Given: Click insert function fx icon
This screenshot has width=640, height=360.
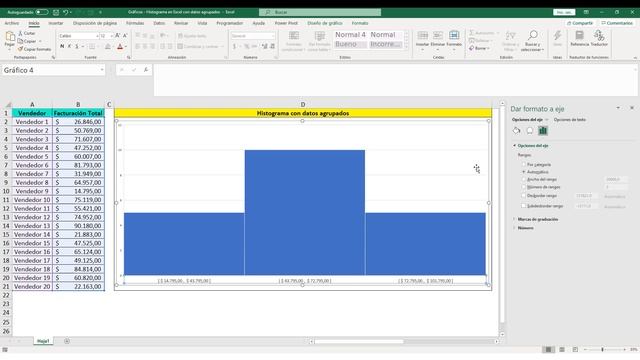Looking at the screenshot, I should point(146,70).
